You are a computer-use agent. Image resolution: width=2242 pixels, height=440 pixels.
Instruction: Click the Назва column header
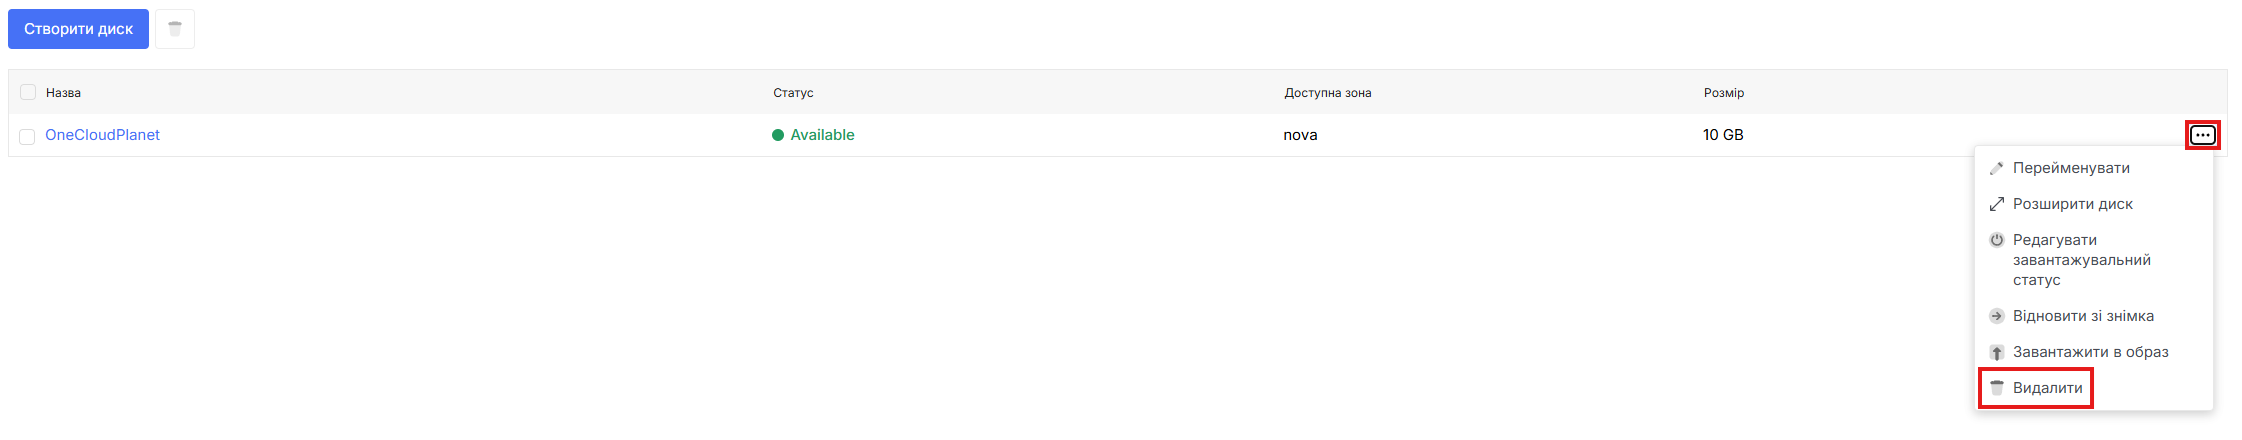63,93
